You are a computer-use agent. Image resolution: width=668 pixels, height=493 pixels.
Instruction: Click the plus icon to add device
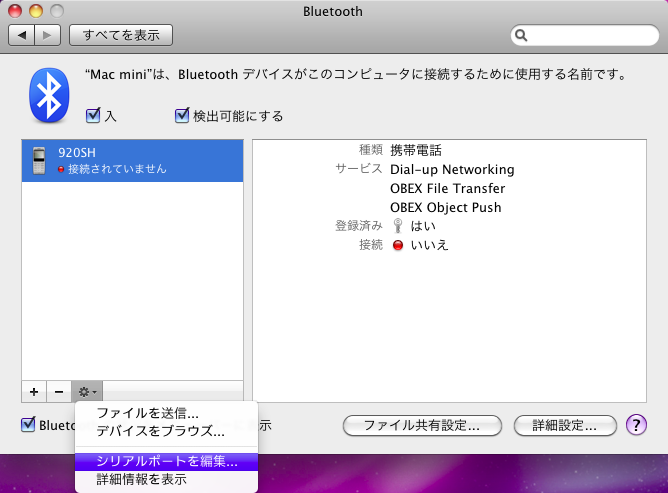(x=34, y=392)
